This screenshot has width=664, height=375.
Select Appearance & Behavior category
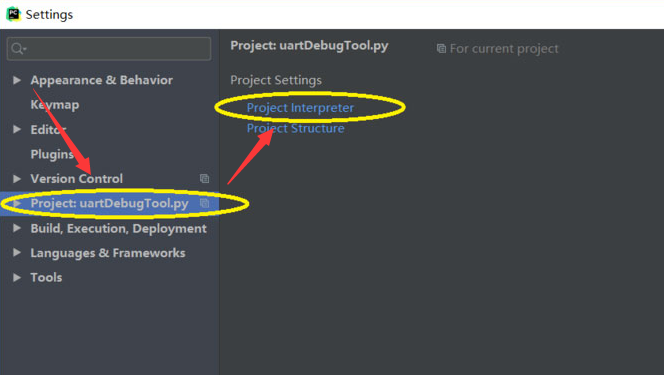[102, 80]
